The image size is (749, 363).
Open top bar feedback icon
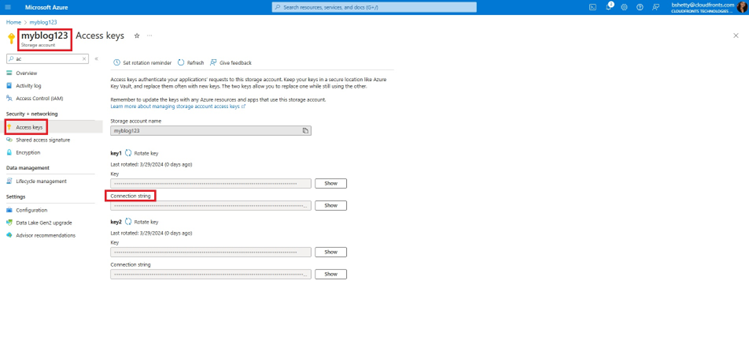[655, 7]
